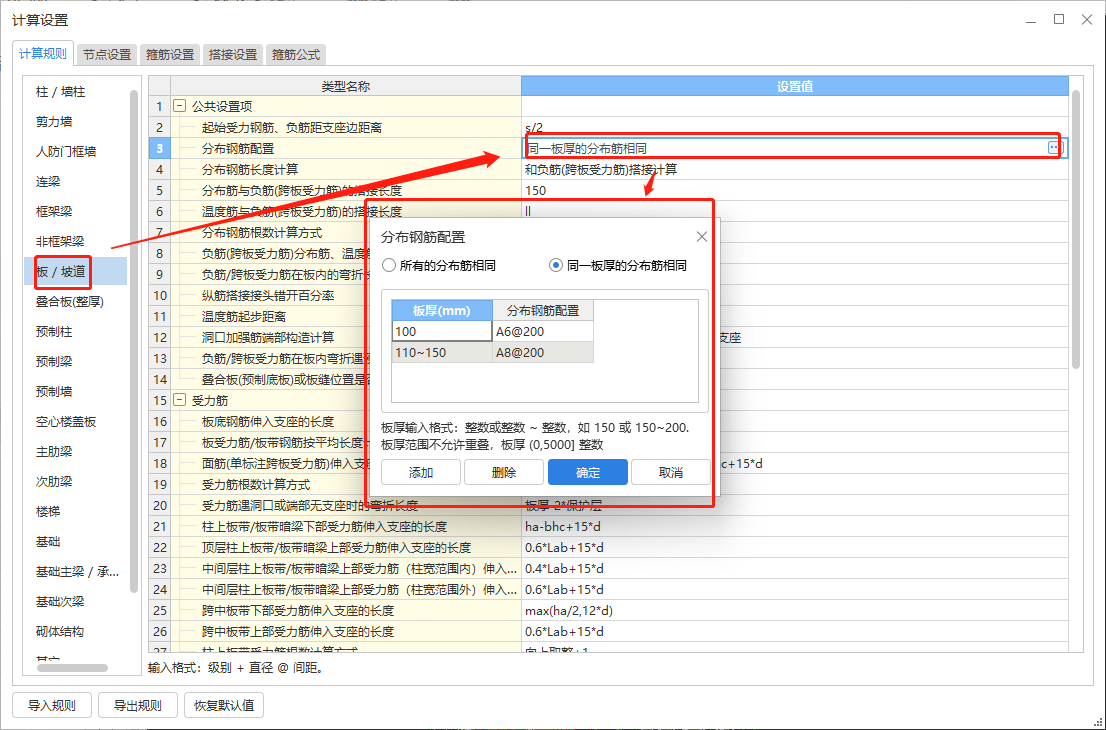Viewport: 1106px width, 730px height.
Task: Click the 分布钢筋配置 column header in dialog
Action: click(x=542, y=310)
